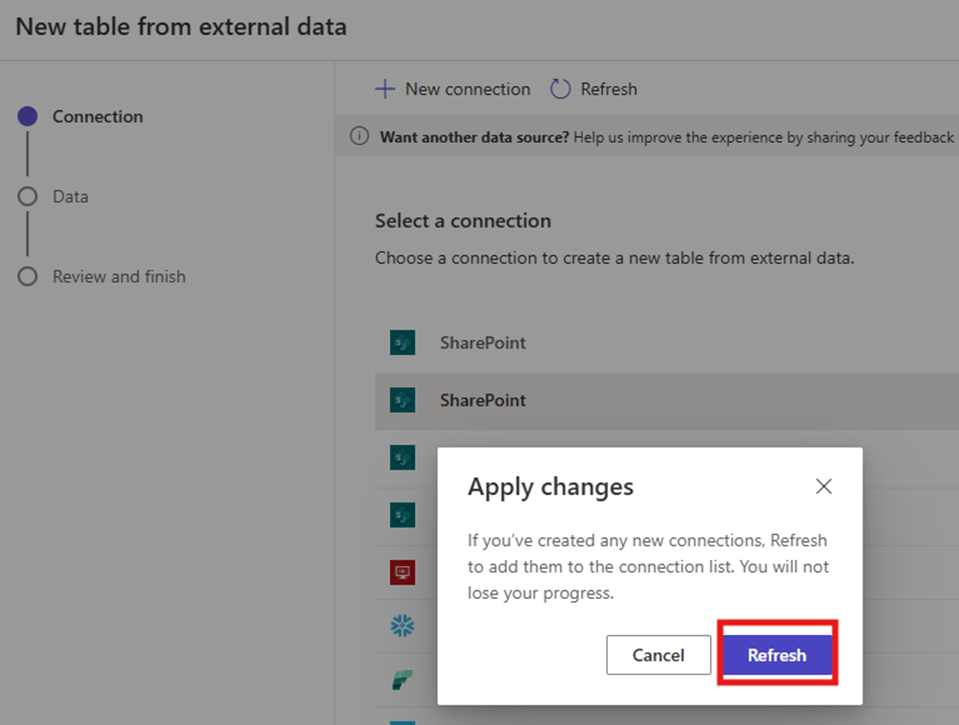Click the info icon in feedback banner
This screenshot has height=725, width=959.
pyautogui.click(x=359, y=137)
